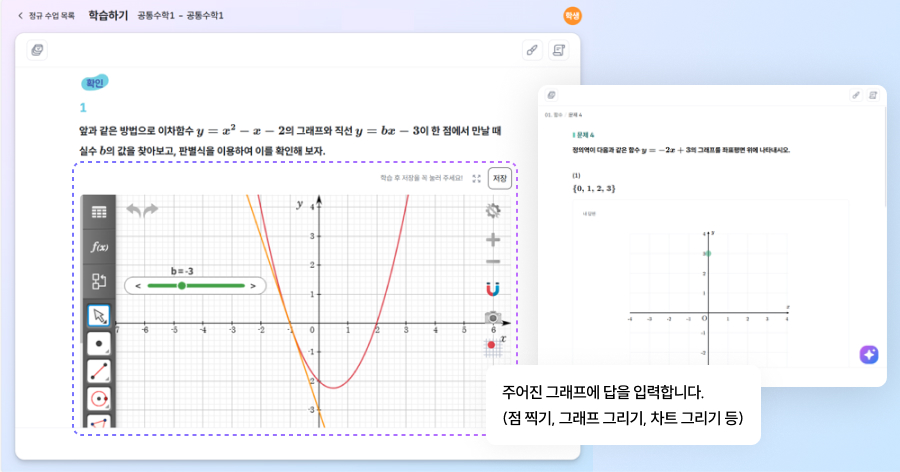
Task: Expand the graph to fullscreen
Action: pos(476,178)
